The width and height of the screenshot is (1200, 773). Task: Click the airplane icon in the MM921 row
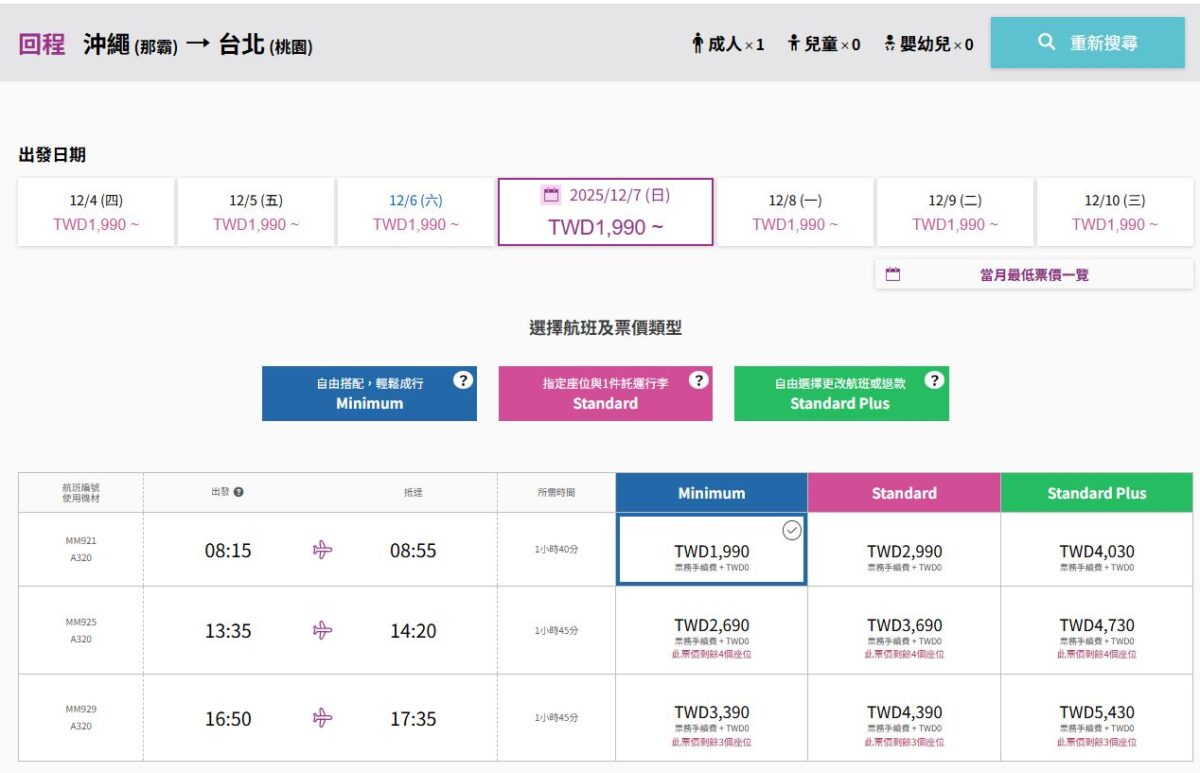coord(322,550)
